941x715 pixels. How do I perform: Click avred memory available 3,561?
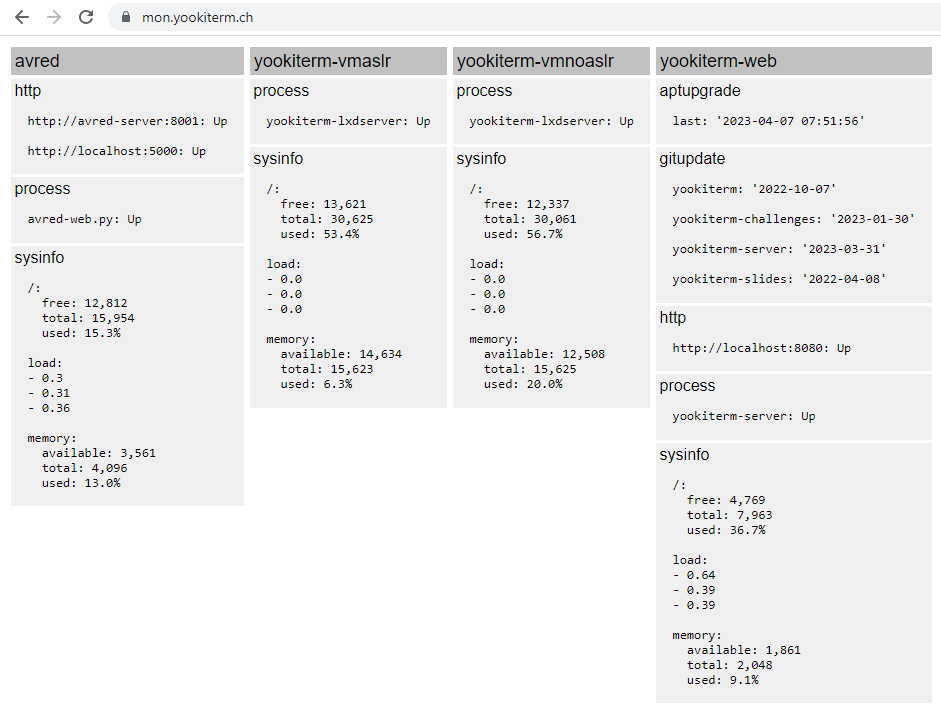98,453
